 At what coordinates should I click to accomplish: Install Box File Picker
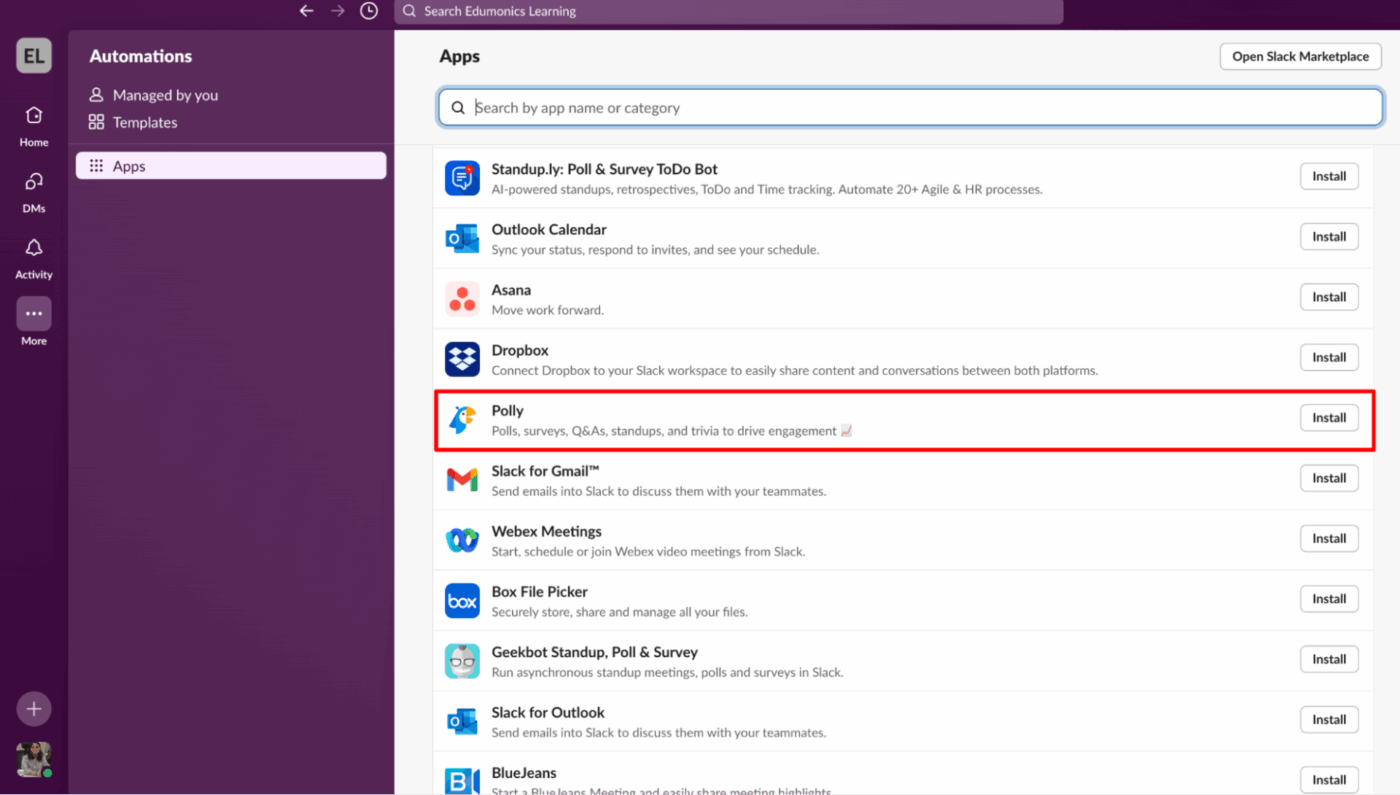pyautogui.click(x=1329, y=599)
